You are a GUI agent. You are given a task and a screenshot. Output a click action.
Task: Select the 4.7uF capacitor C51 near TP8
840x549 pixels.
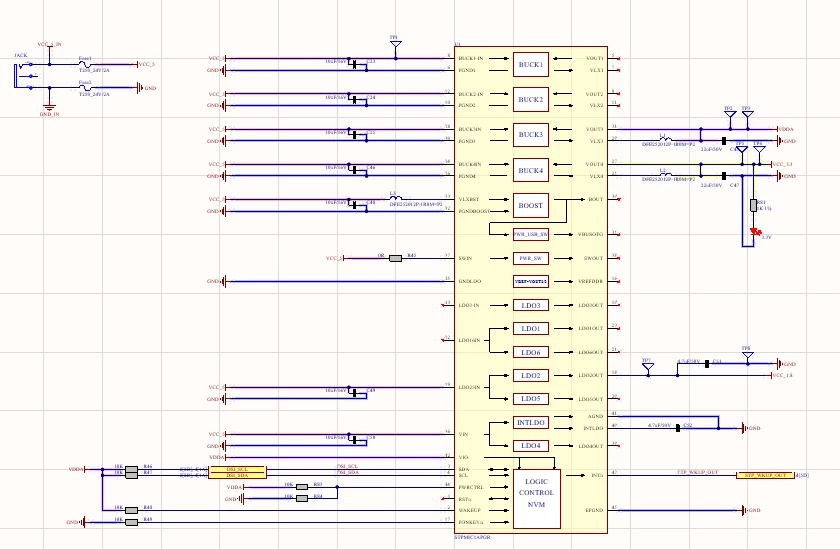[x=707, y=364]
